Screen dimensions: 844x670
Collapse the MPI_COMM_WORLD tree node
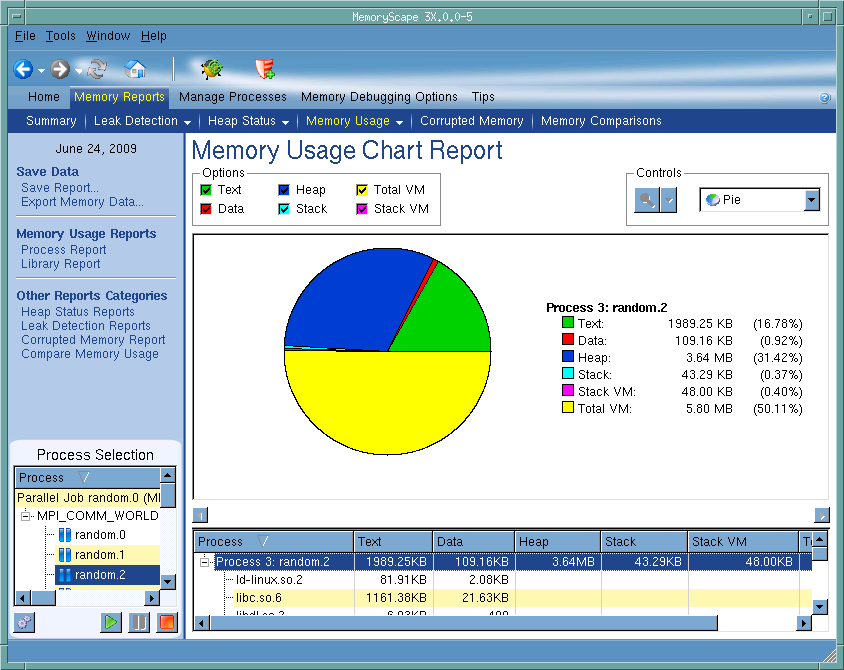[27, 516]
